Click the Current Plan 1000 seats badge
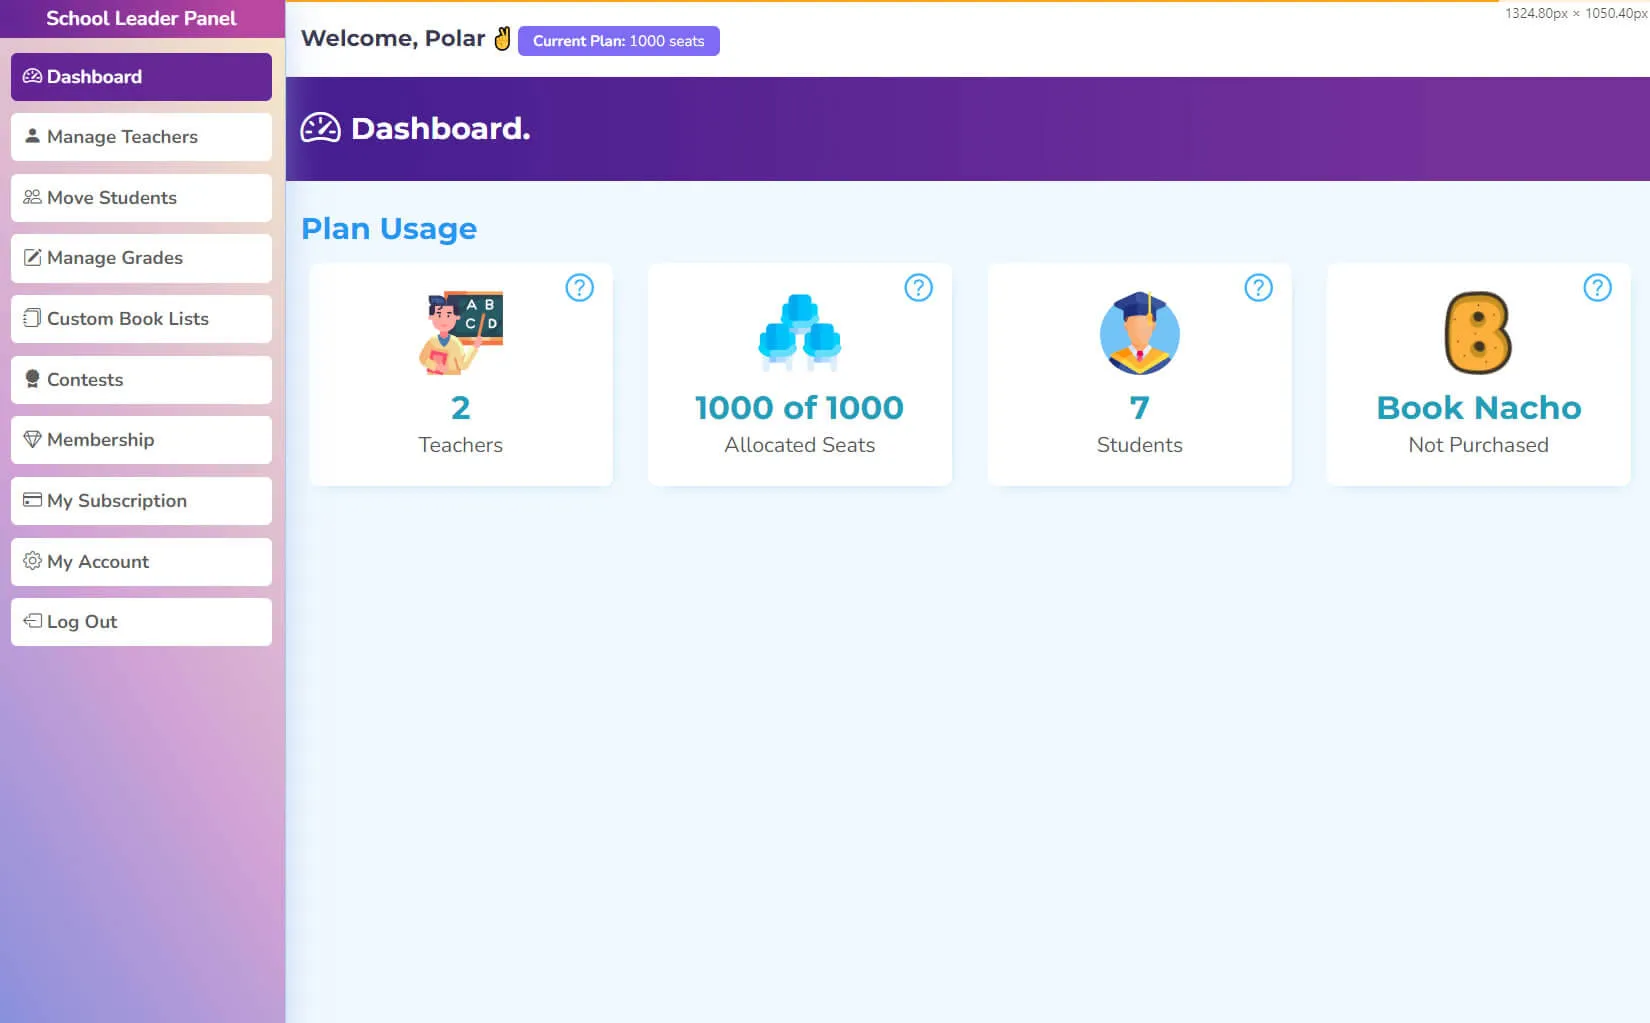The width and height of the screenshot is (1650, 1023). [618, 41]
